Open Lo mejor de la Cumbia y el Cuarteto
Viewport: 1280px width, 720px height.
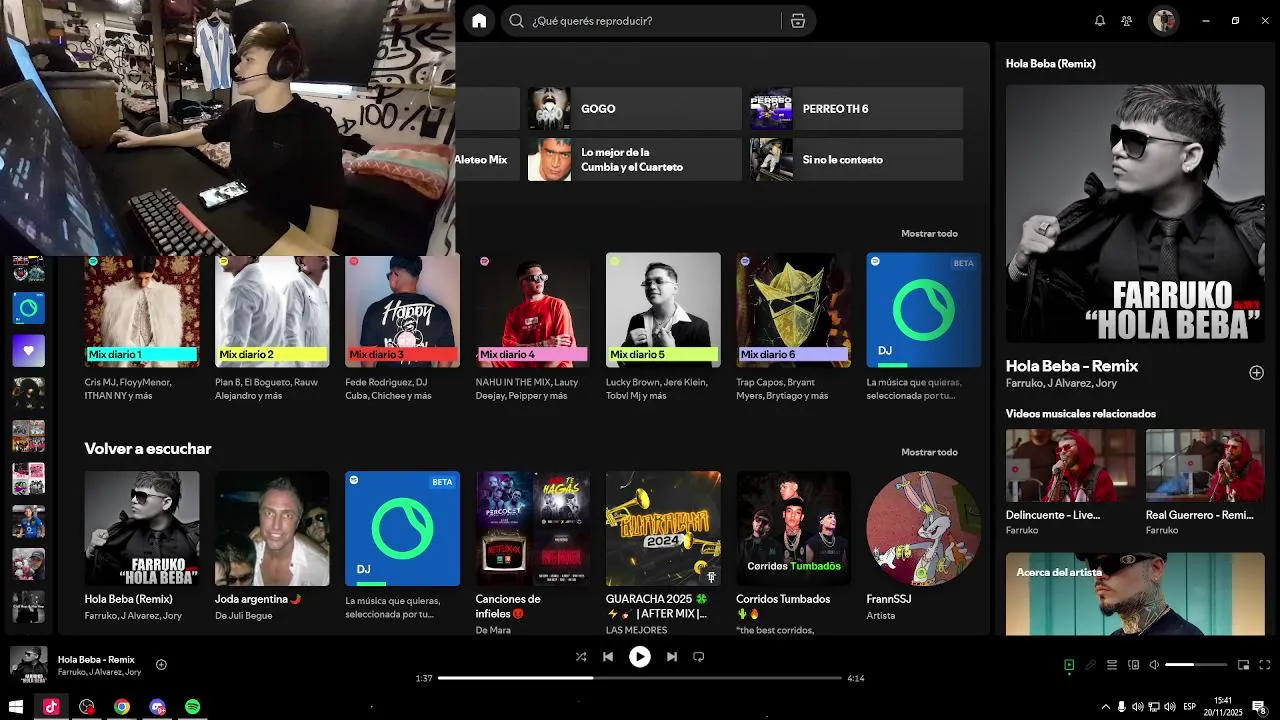click(634, 159)
